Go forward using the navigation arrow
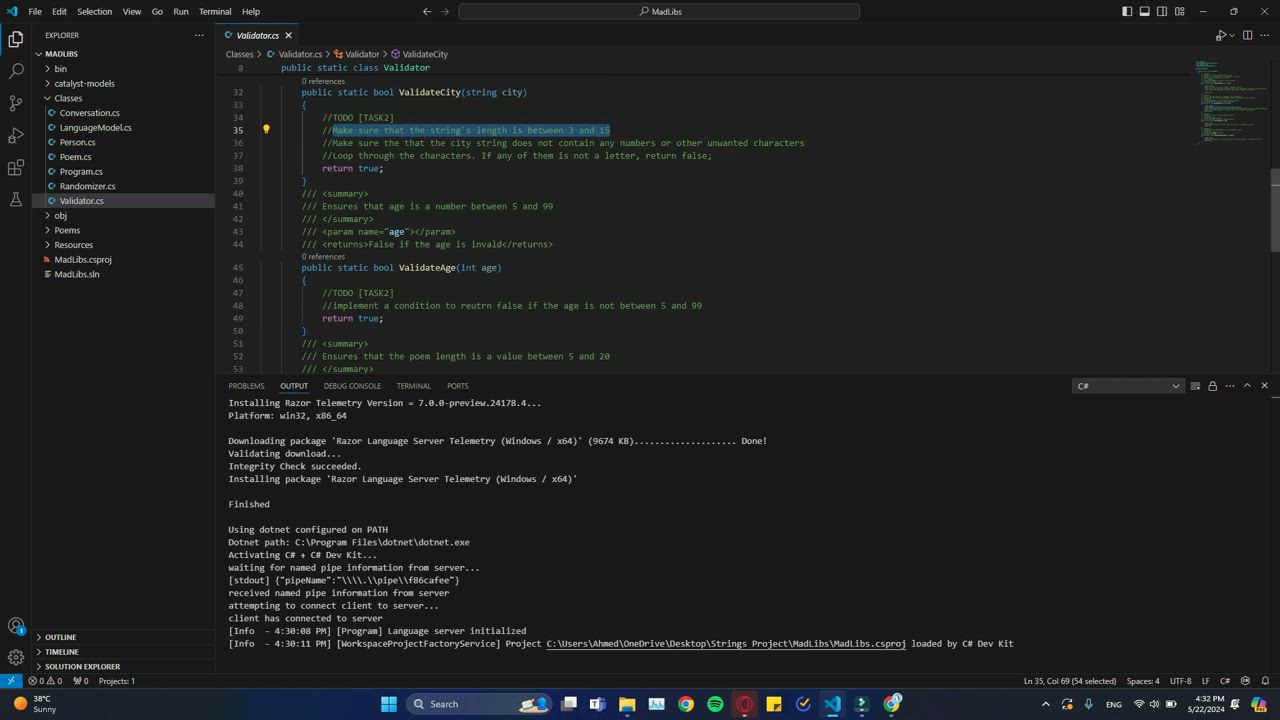The width and height of the screenshot is (1280, 720). [x=447, y=12]
